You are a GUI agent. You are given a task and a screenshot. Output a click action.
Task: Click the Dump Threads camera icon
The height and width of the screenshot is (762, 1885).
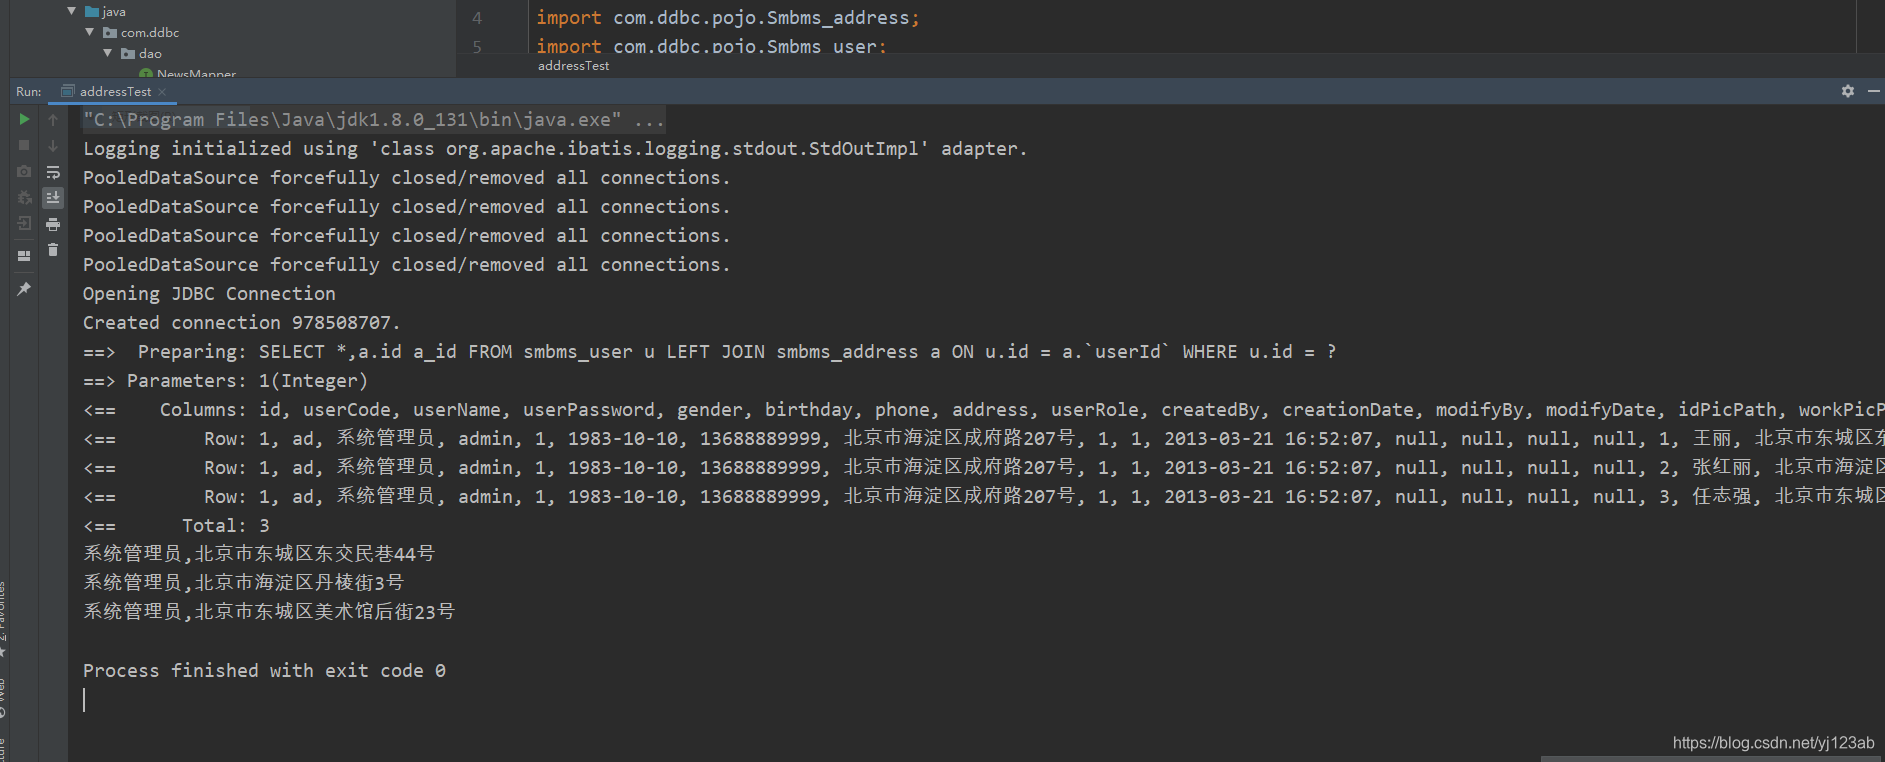point(24,172)
